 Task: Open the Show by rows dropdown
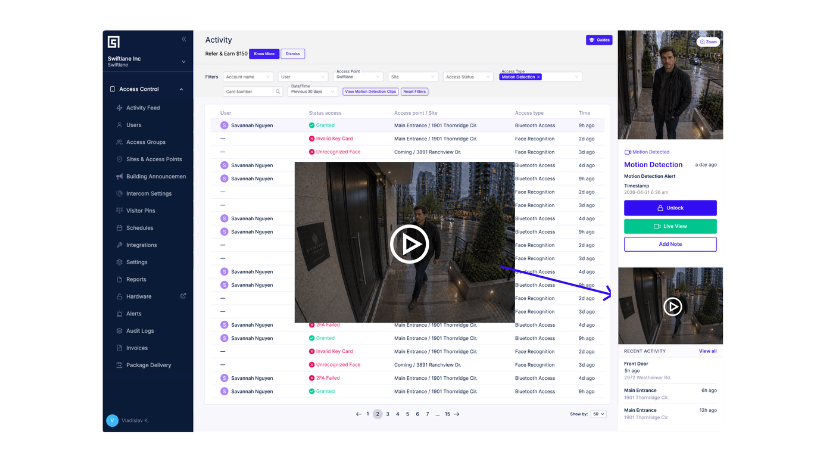pos(598,414)
